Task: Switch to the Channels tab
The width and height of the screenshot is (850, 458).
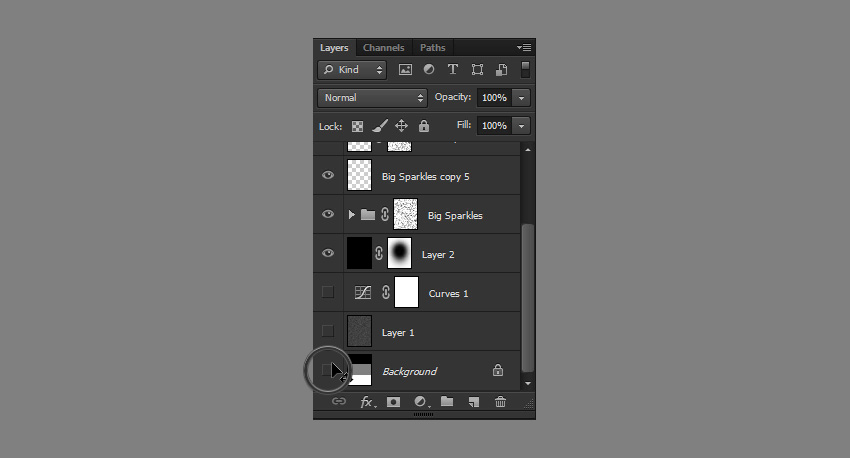Action: [384, 48]
